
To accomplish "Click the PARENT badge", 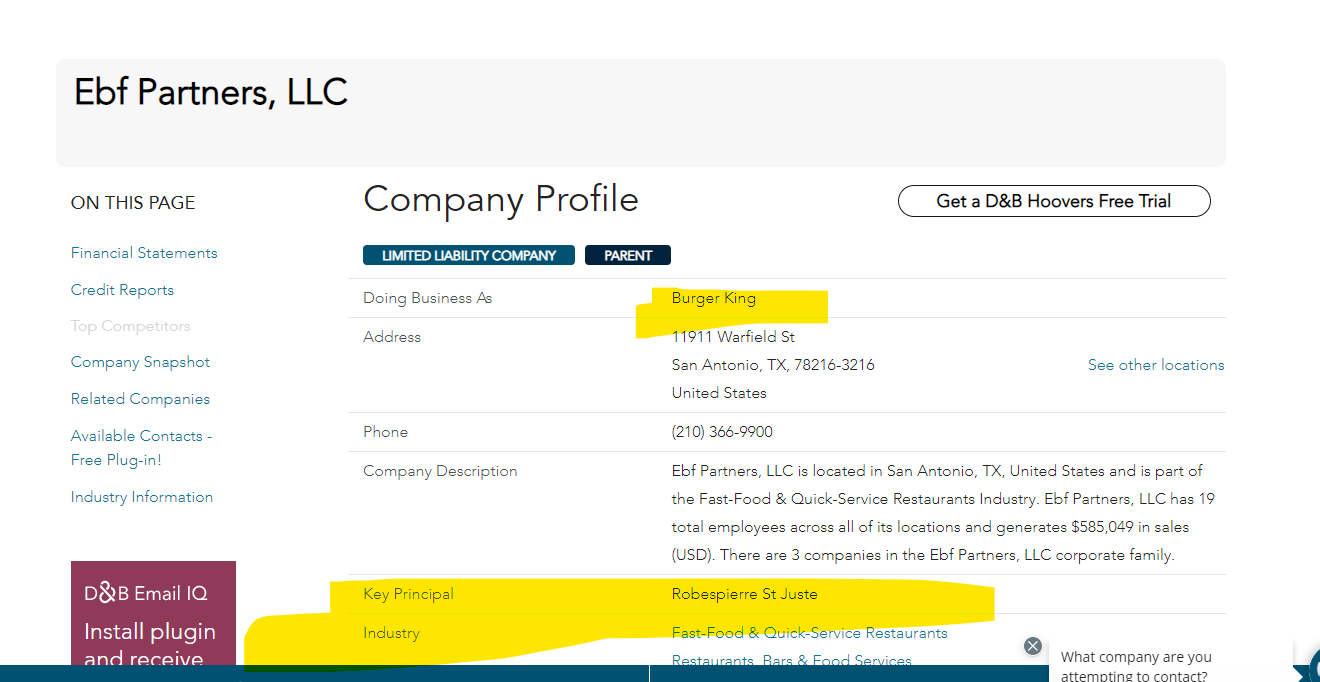I will [x=628, y=255].
